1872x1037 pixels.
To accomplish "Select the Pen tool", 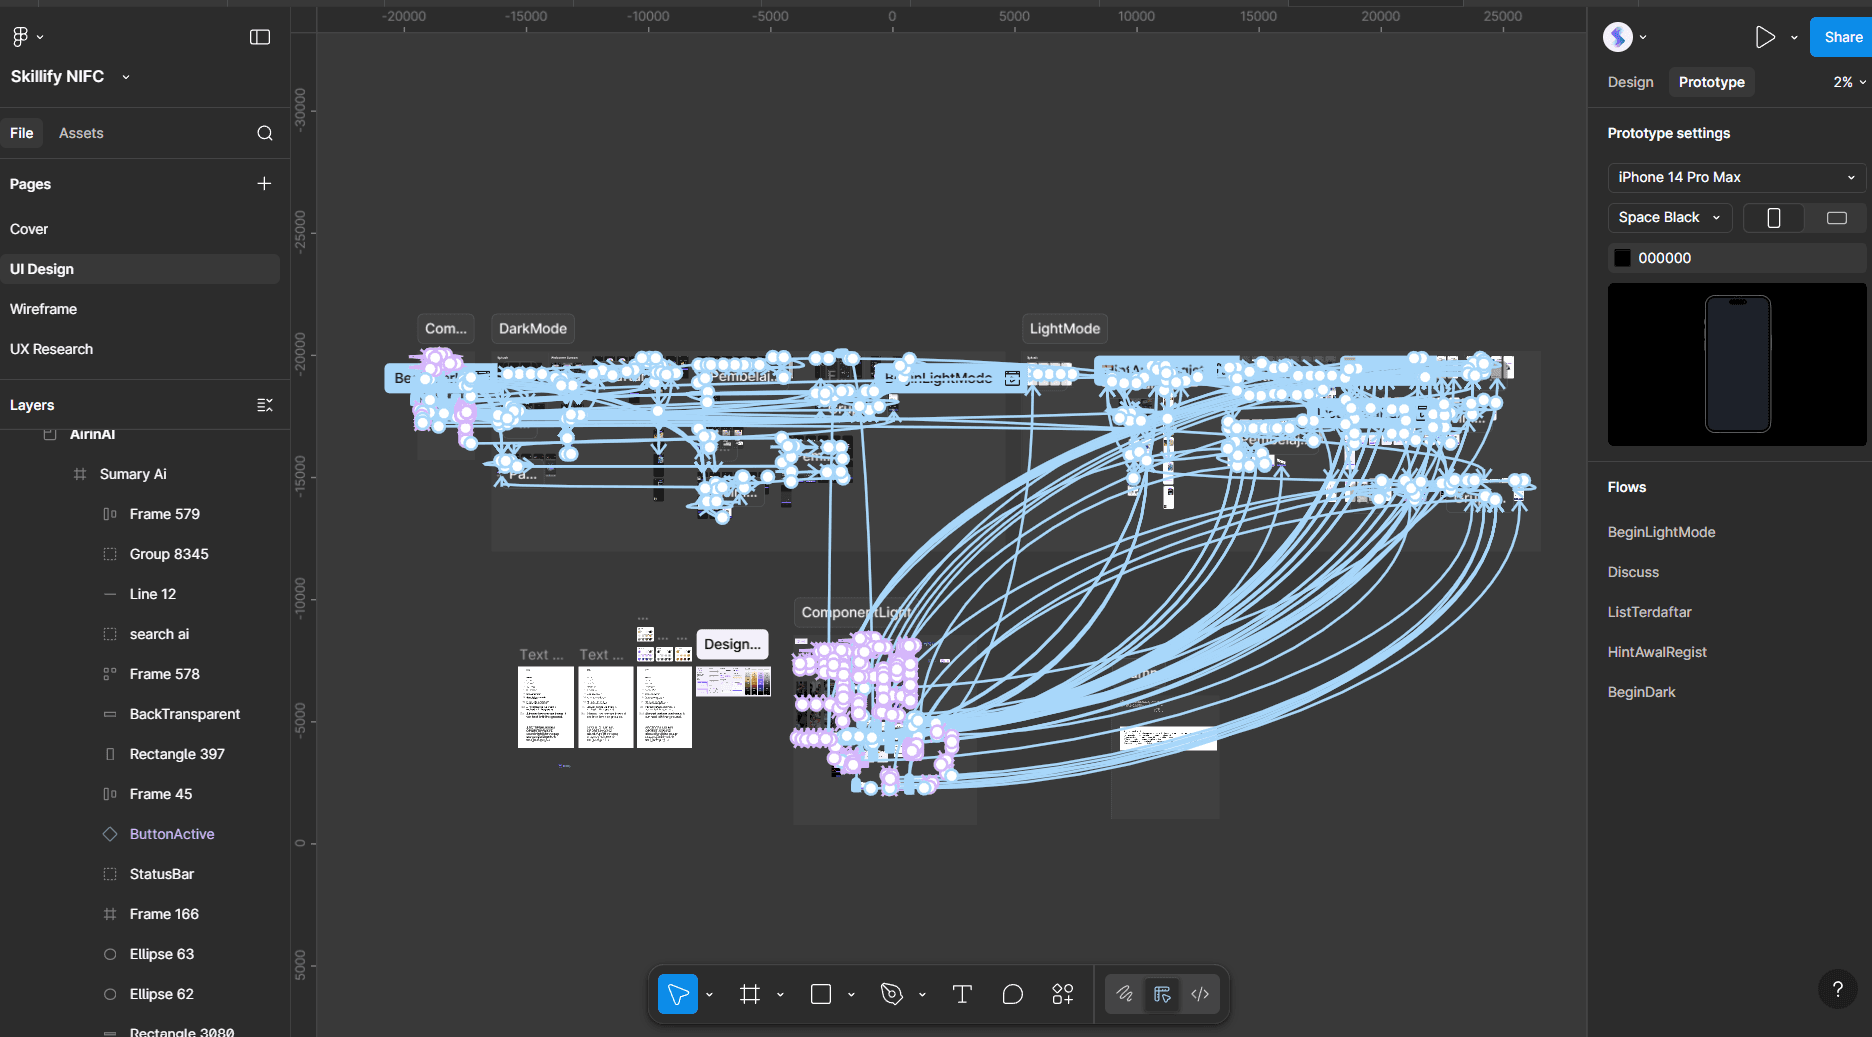I will tap(892, 994).
